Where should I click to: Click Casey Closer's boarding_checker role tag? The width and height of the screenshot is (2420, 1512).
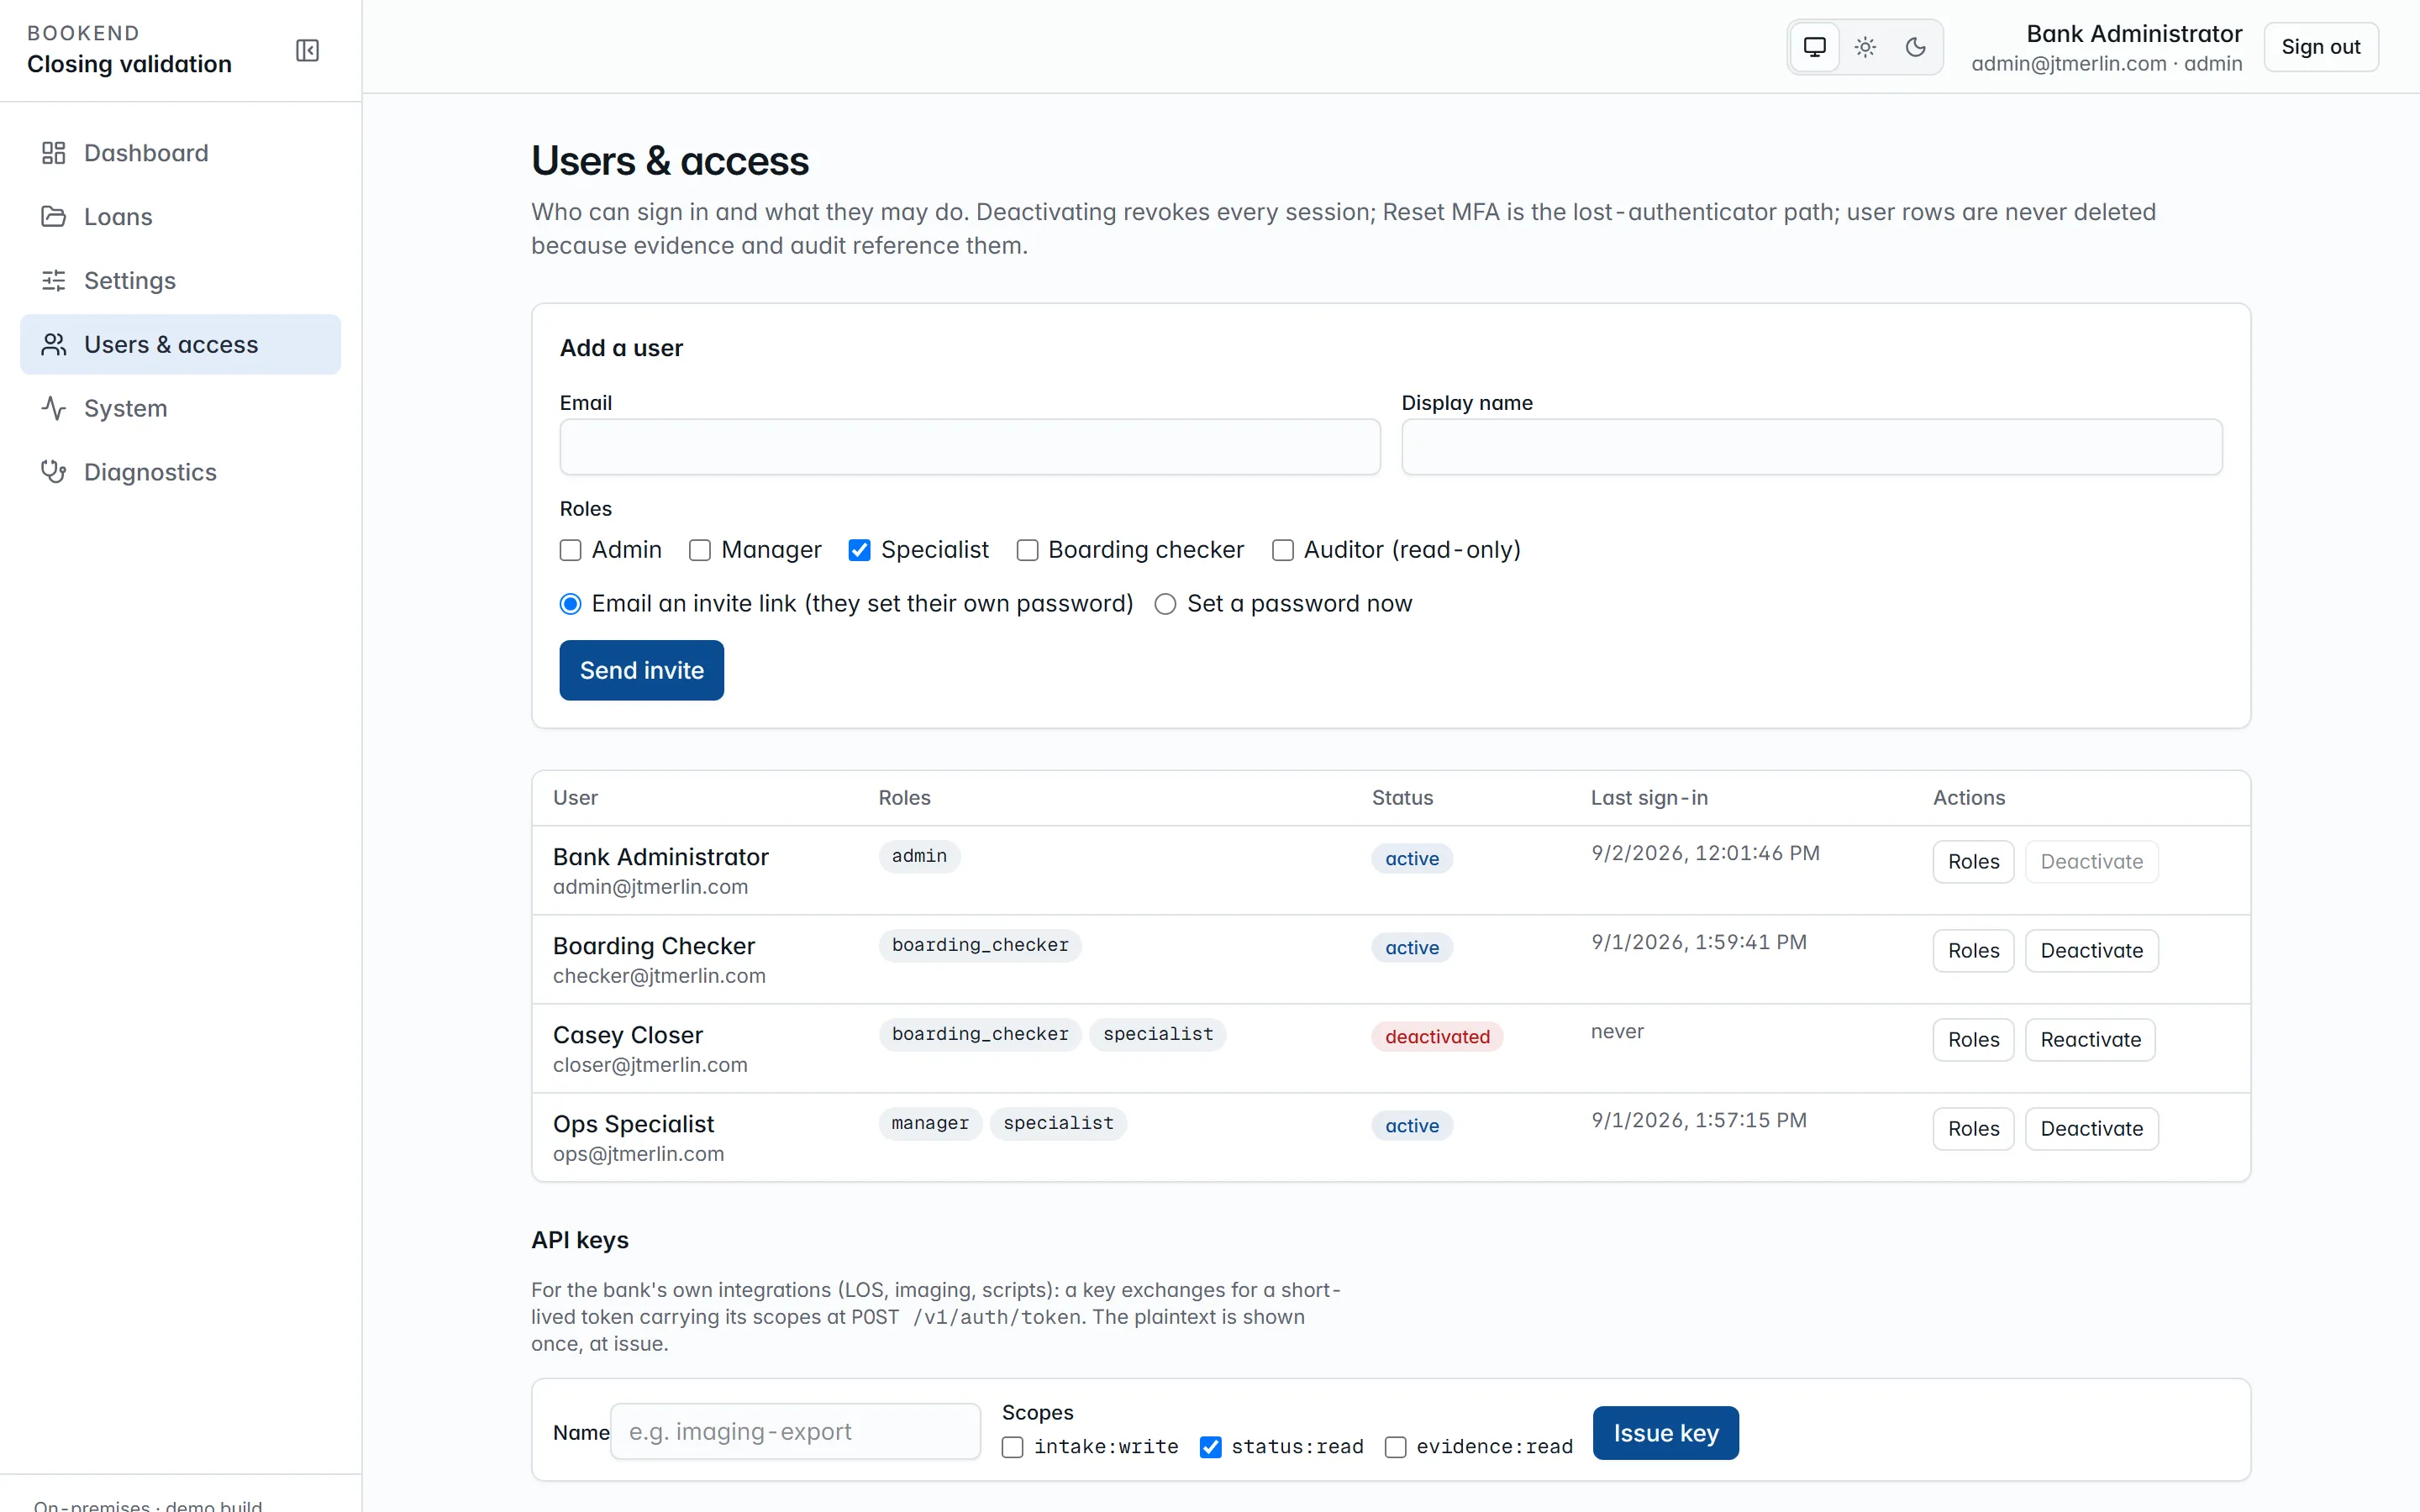pyautogui.click(x=980, y=1034)
